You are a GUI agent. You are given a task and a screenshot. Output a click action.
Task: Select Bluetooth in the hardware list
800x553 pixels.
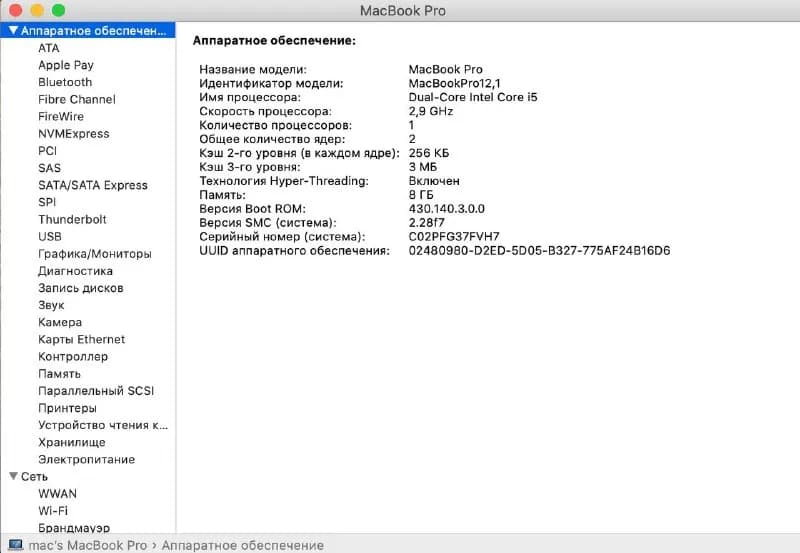[x=65, y=82]
